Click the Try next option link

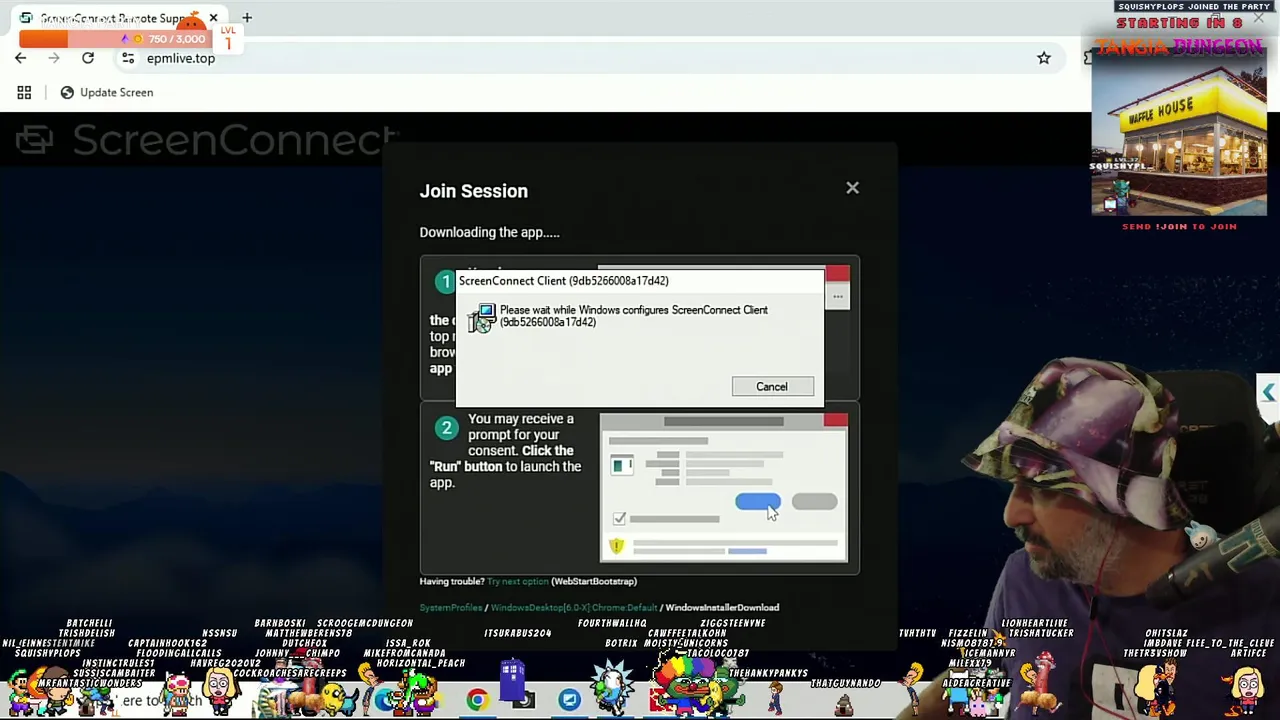(x=518, y=581)
